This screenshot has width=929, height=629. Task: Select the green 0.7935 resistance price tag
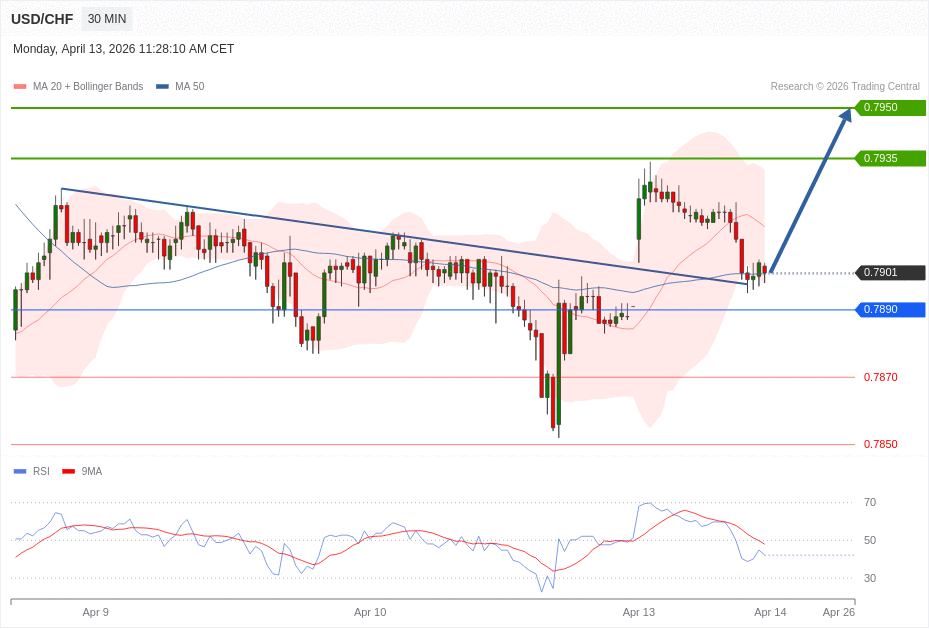pos(890,158)
